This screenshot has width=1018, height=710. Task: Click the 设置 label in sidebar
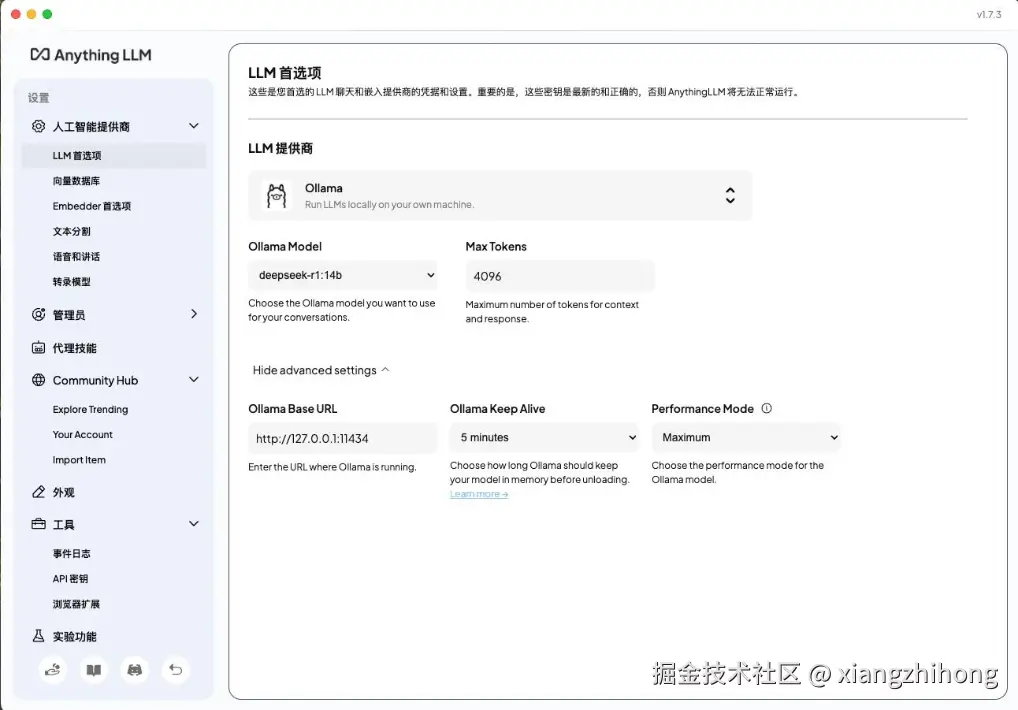tap(38, 98)
